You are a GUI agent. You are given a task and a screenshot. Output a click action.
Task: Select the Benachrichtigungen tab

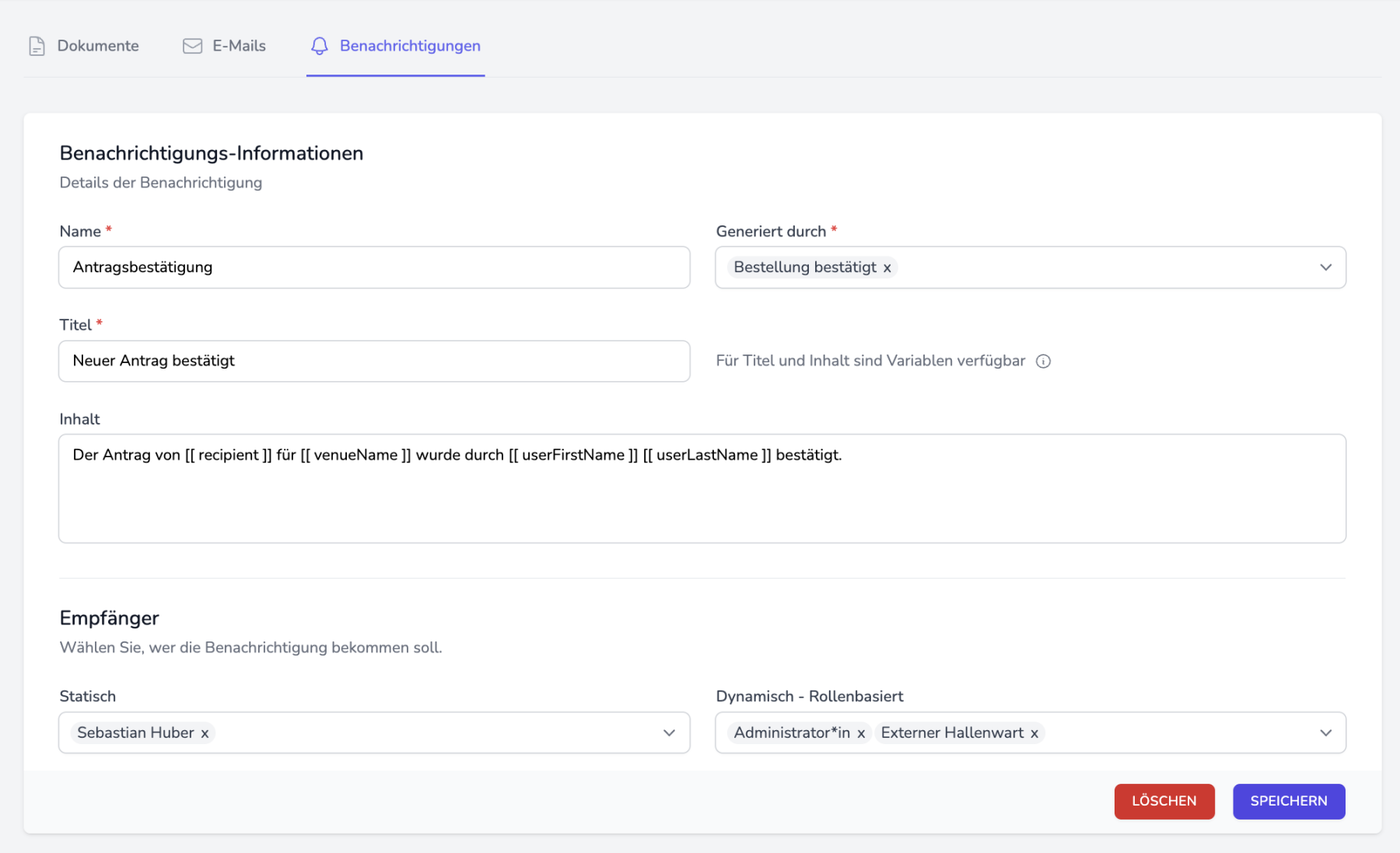coord(410,46)
